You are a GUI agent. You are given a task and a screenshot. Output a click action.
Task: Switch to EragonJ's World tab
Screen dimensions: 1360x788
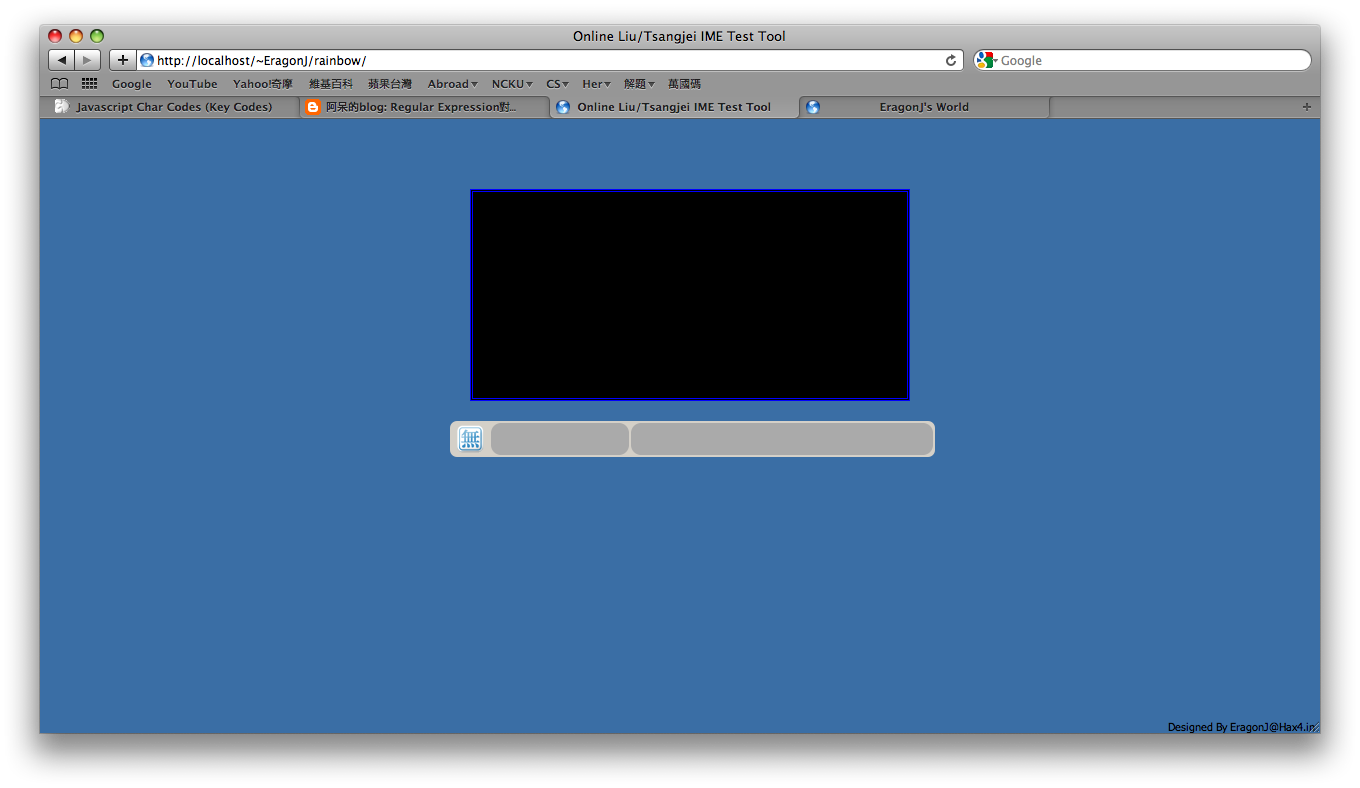coord(924,107)
